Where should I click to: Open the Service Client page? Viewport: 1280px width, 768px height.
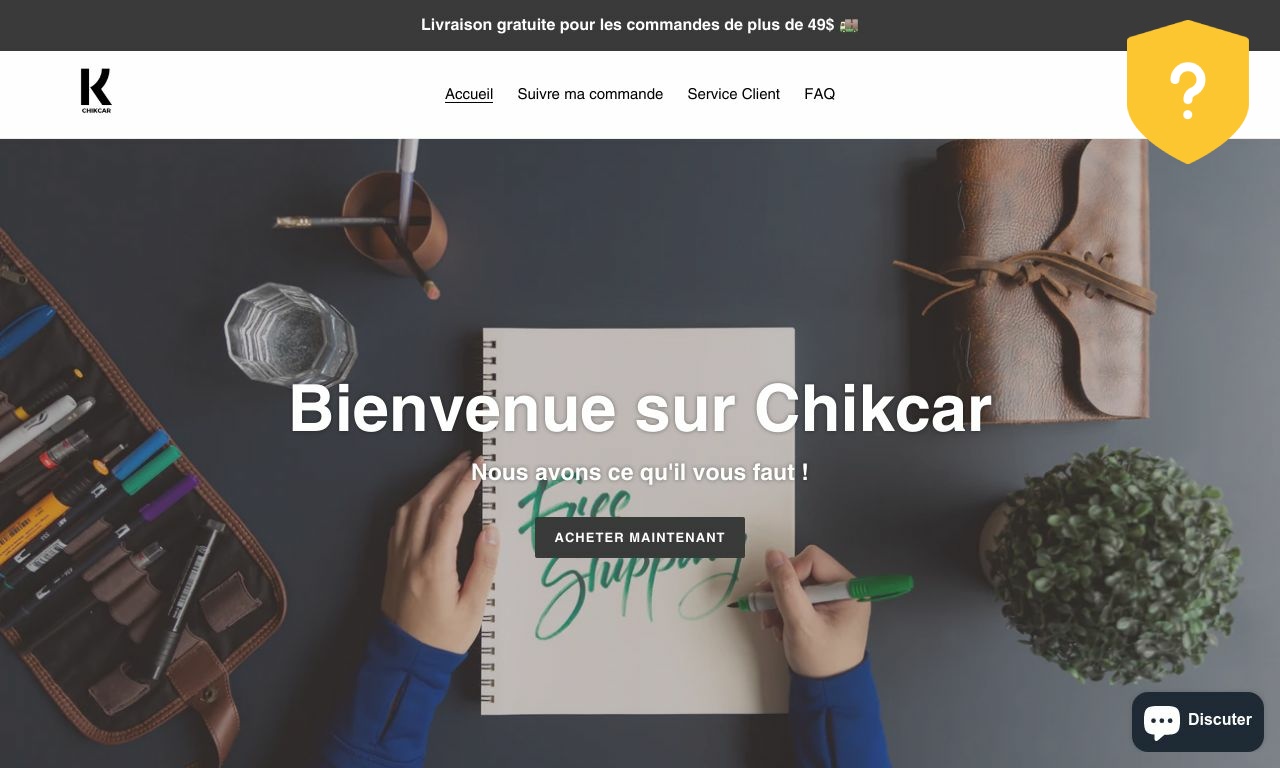pyautogui.click(x=733, y=94)
